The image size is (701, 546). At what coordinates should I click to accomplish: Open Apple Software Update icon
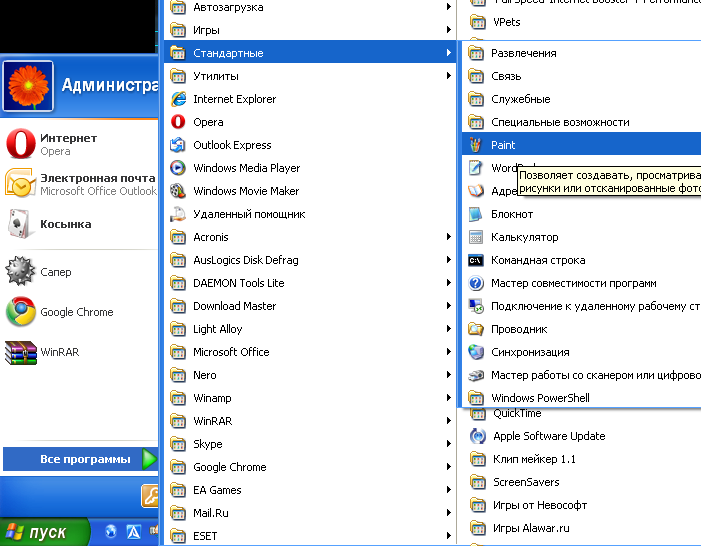477,436
